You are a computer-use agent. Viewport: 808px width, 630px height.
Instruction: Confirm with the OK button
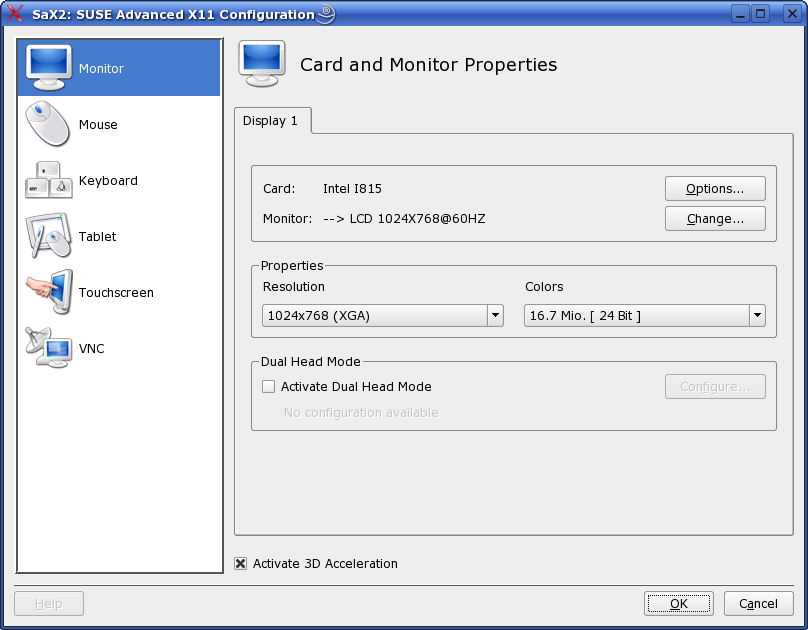679,603
